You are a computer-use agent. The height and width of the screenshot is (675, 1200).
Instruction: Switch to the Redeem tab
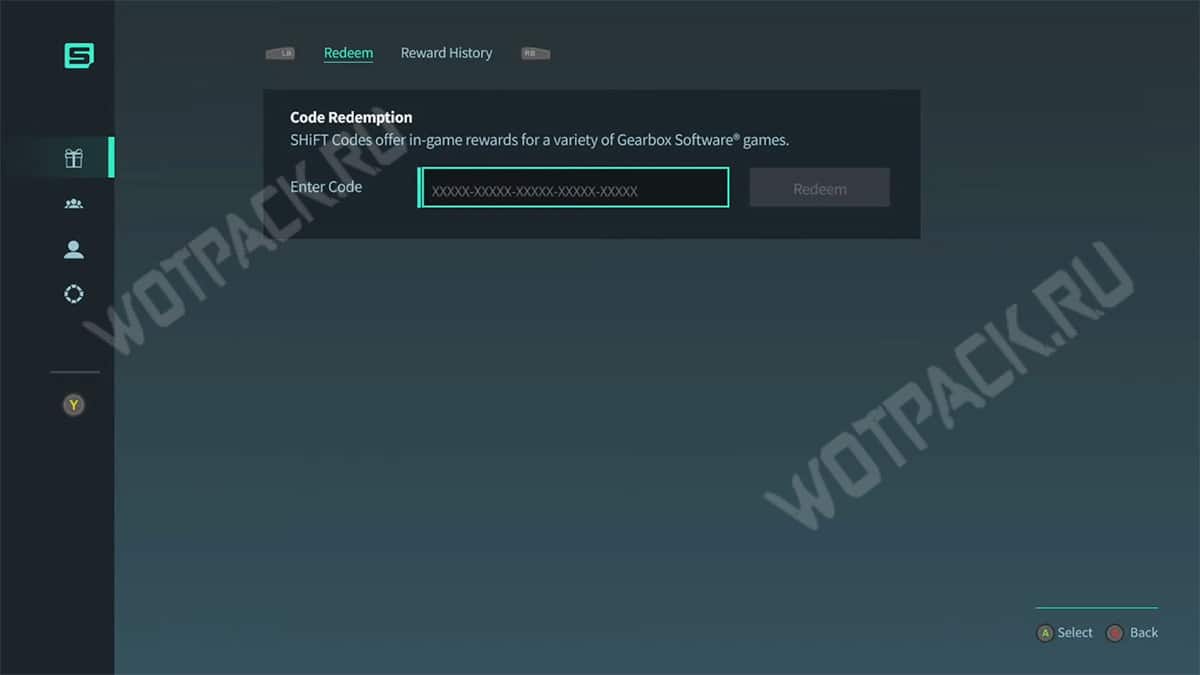tap(348, 53)
